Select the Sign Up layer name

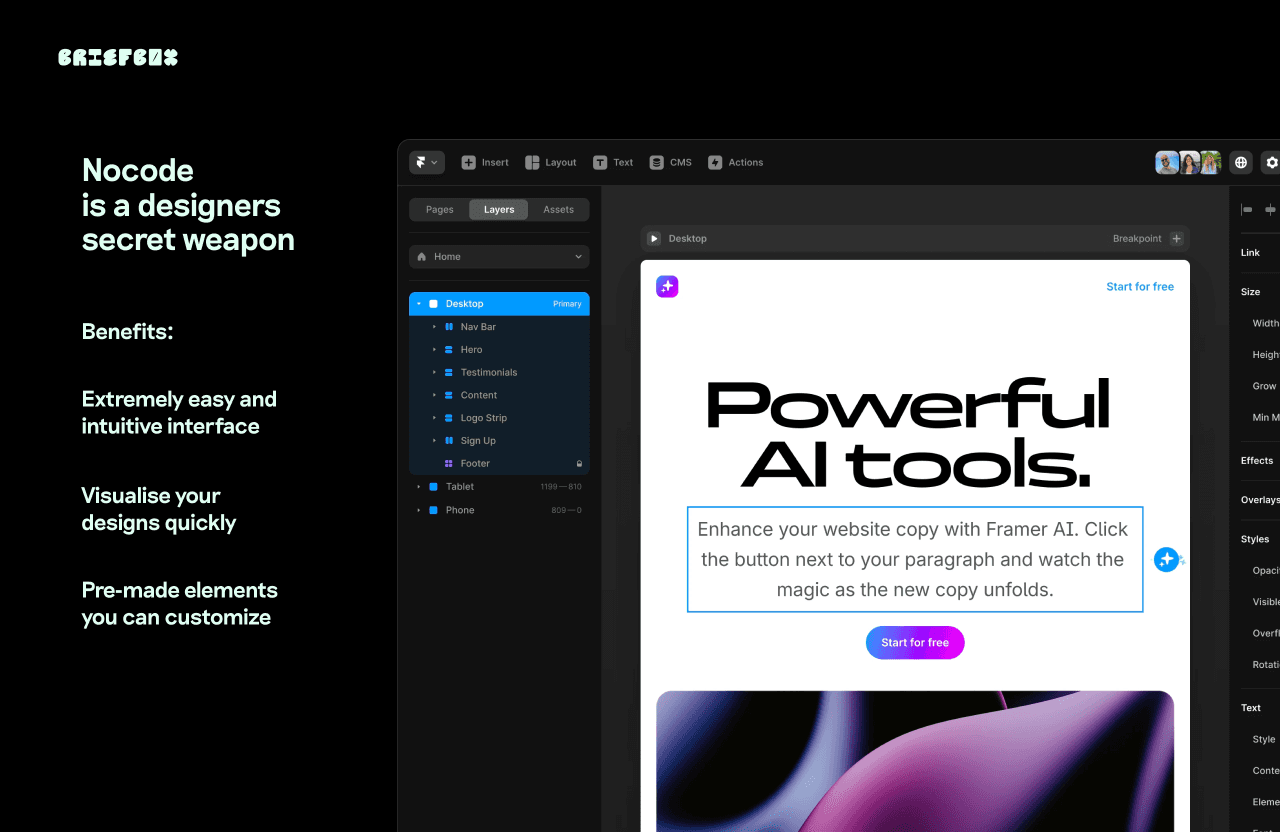tap(478, 441)
